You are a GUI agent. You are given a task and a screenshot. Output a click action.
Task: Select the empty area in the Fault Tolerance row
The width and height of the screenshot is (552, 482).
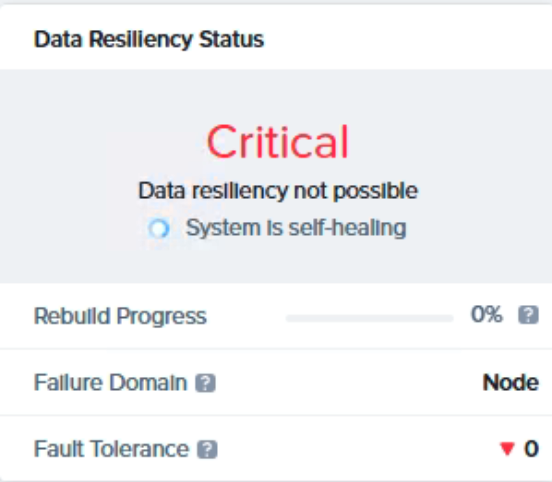coord(357,449)
